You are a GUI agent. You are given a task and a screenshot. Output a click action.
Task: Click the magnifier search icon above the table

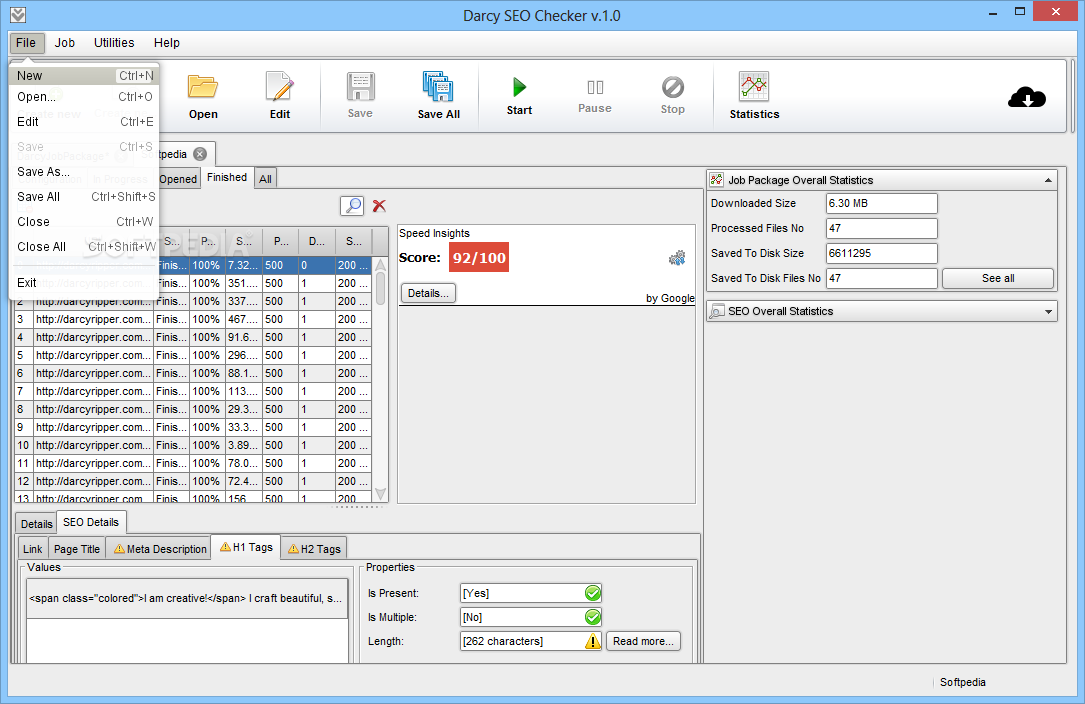click(x=353, y=206)
